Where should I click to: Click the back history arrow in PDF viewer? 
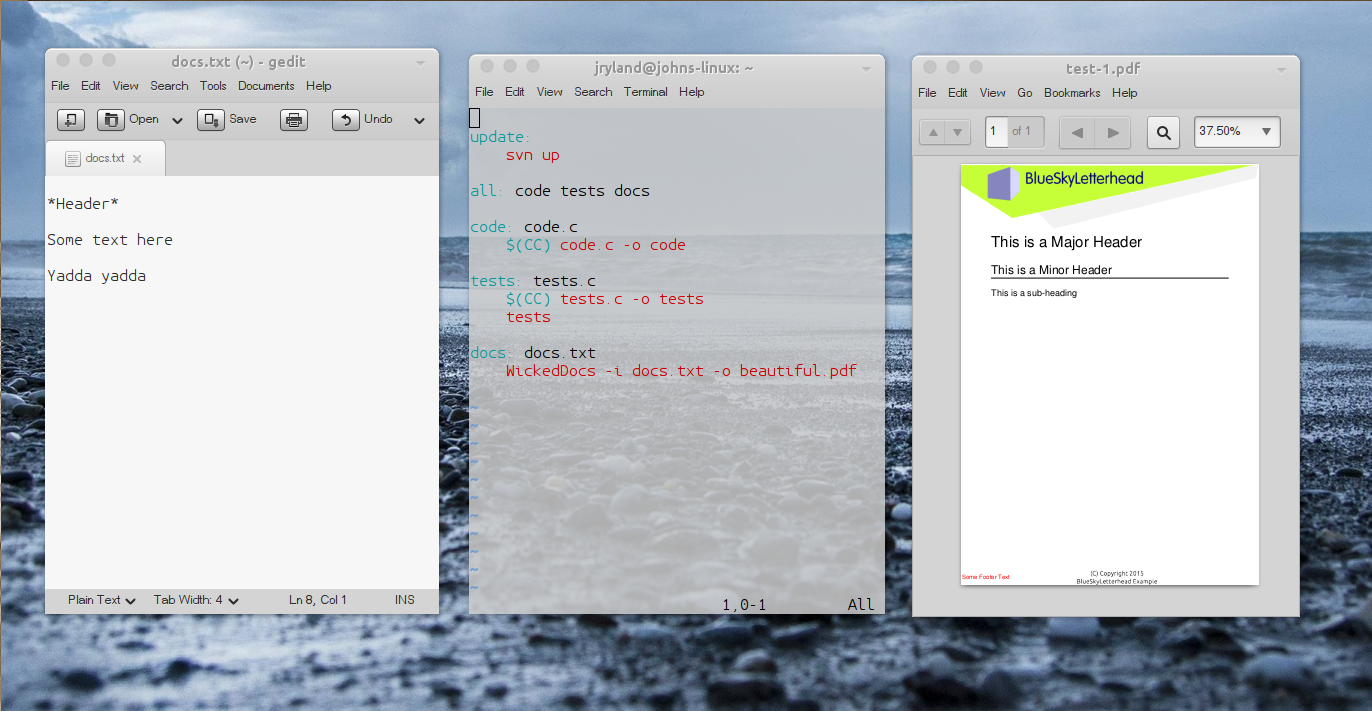point(1077,132)
